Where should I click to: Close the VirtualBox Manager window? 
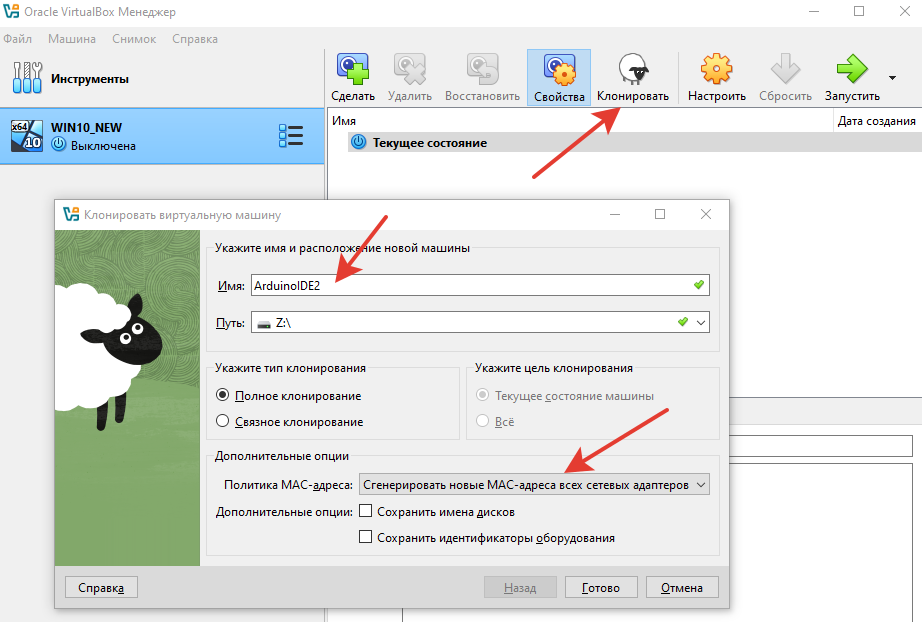pyautogui.click(x=905, y=12)
